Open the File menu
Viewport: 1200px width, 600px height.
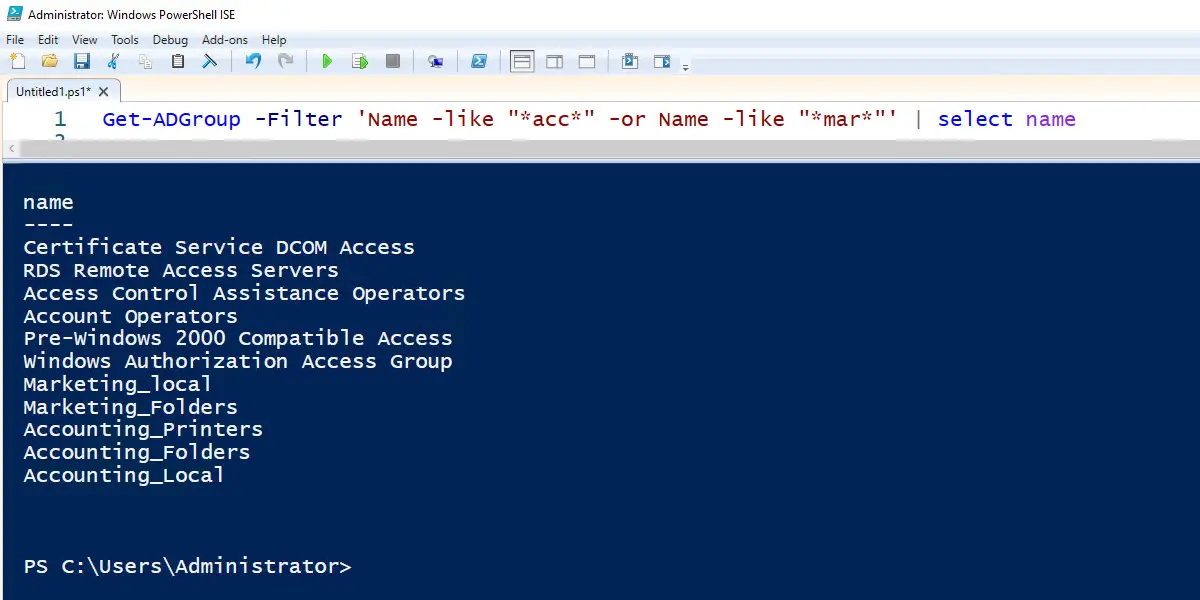click(x=15, y=40)
